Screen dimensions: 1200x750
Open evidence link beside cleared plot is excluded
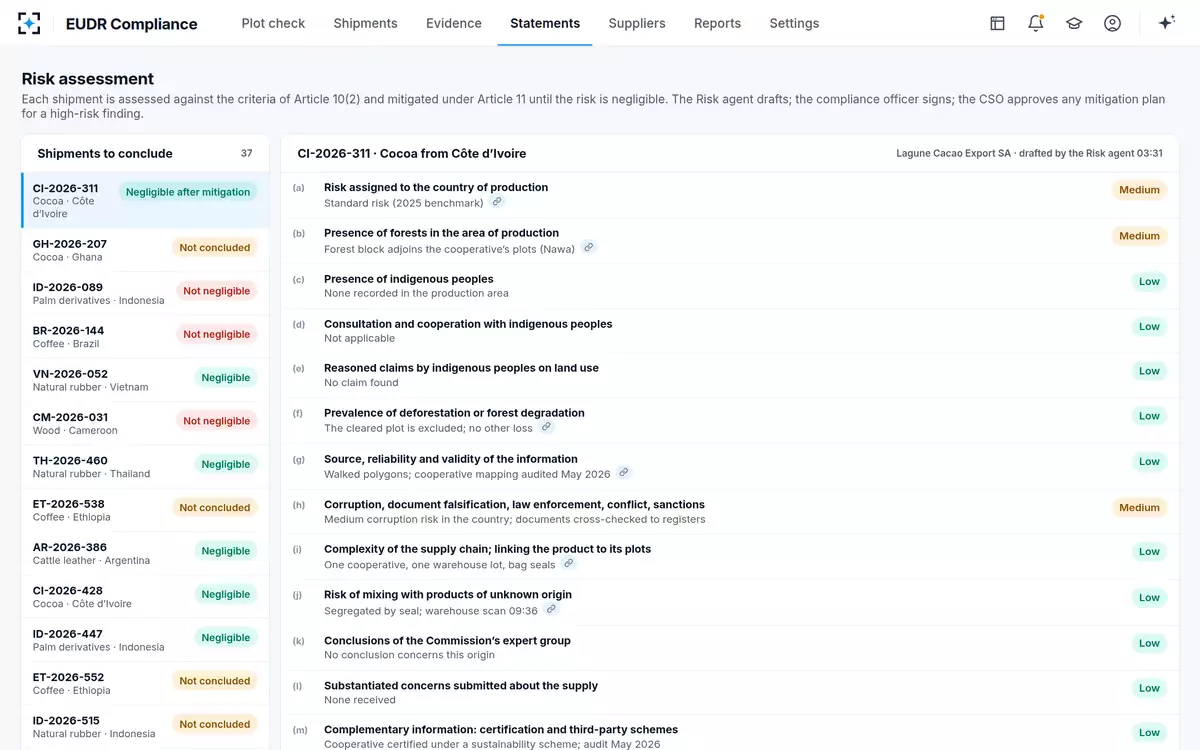tap(546, 427)
